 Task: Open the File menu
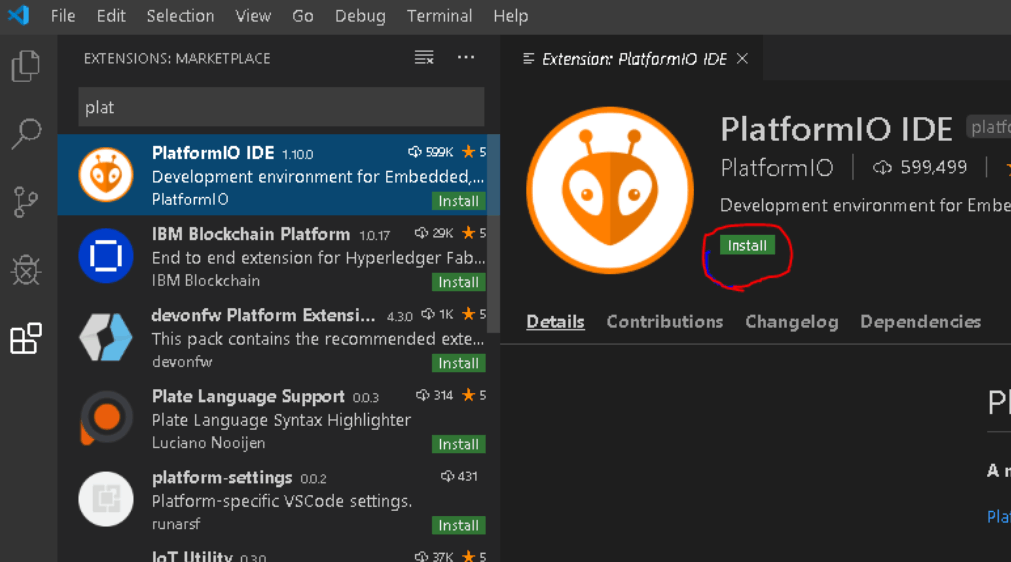[x=63, y=15]
